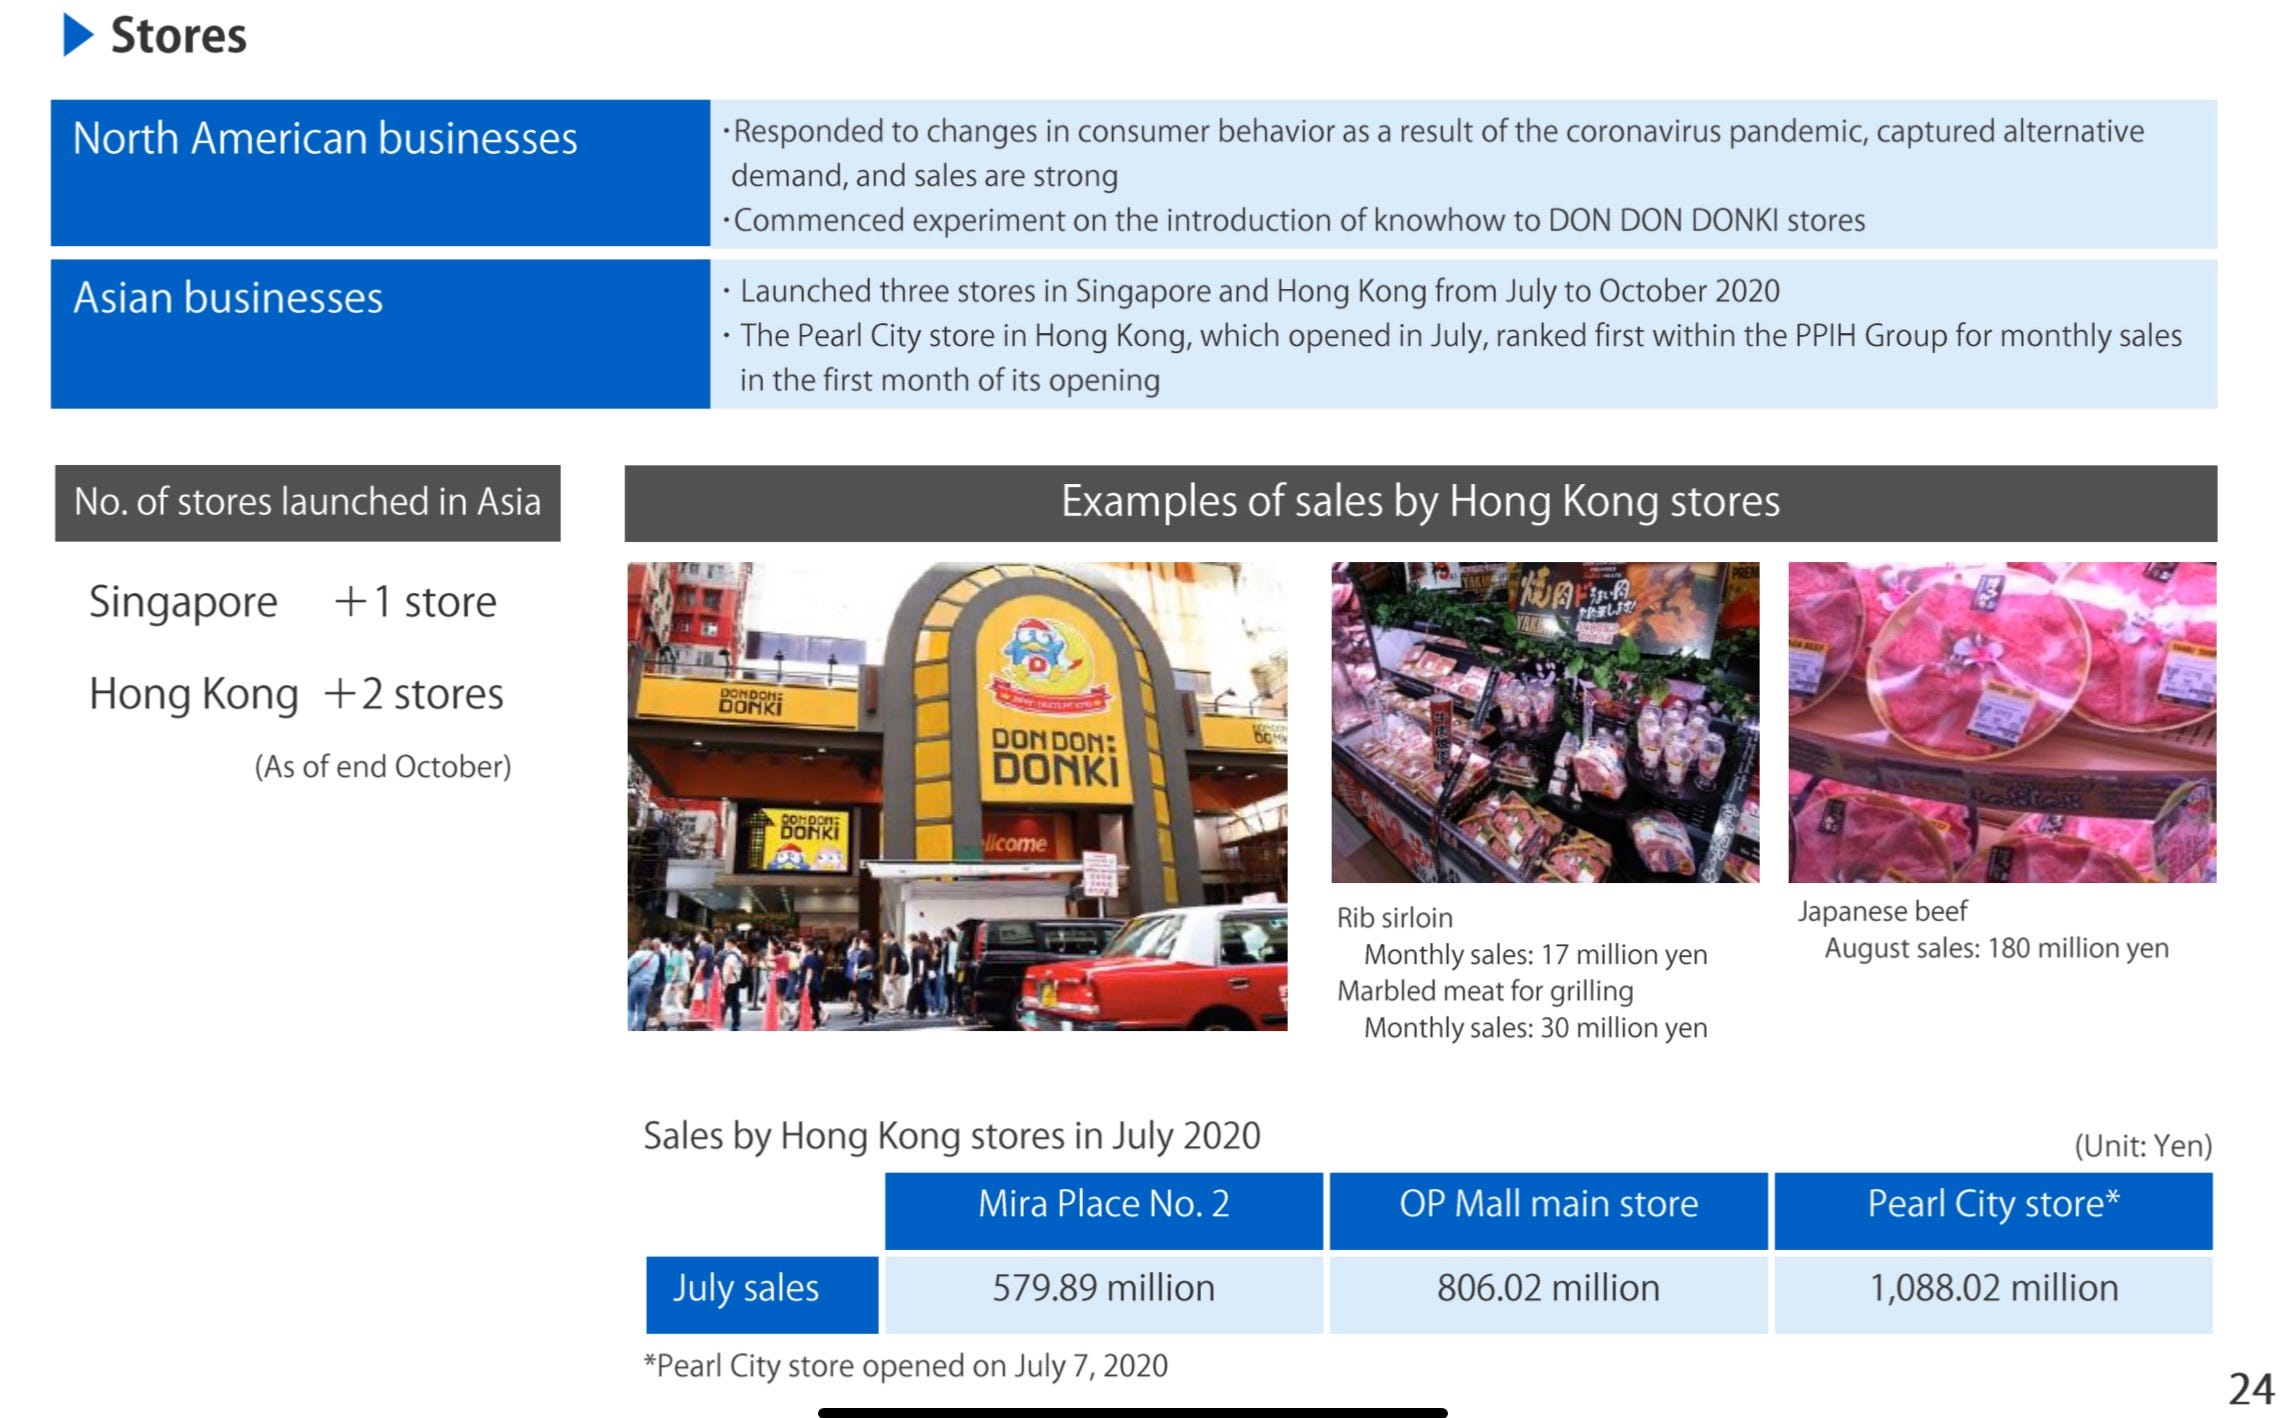Tap the black home indicator bar
This screenshot has height=1418, width=2291.
coord(1133,1412)
